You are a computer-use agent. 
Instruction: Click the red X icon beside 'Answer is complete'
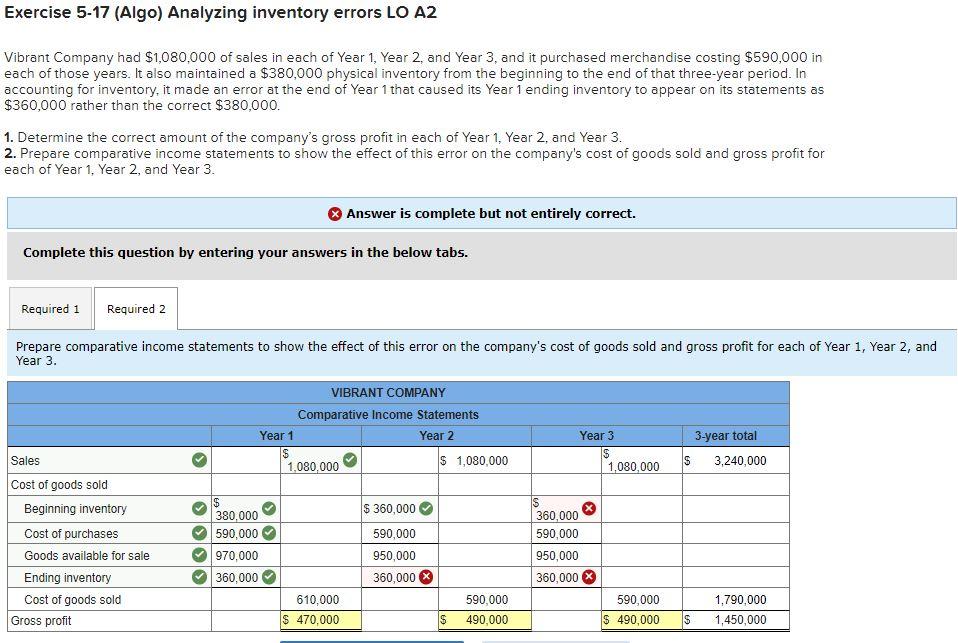click(x=335, y=214)
